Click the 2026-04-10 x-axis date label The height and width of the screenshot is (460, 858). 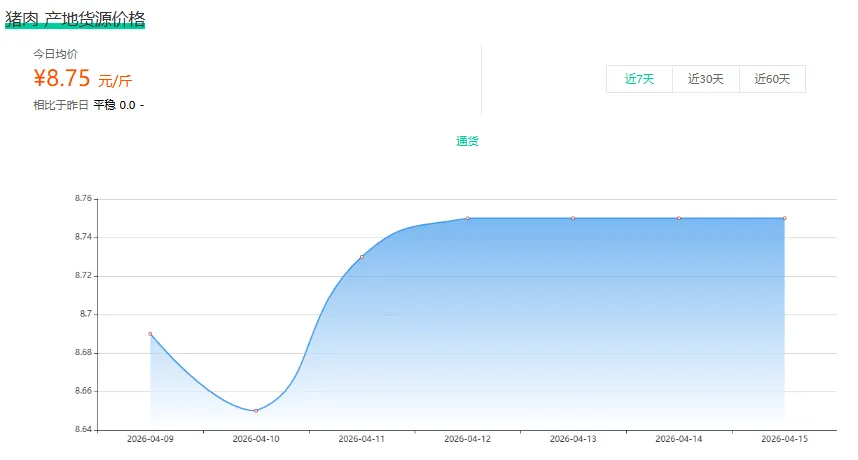[x=256, y=439]
